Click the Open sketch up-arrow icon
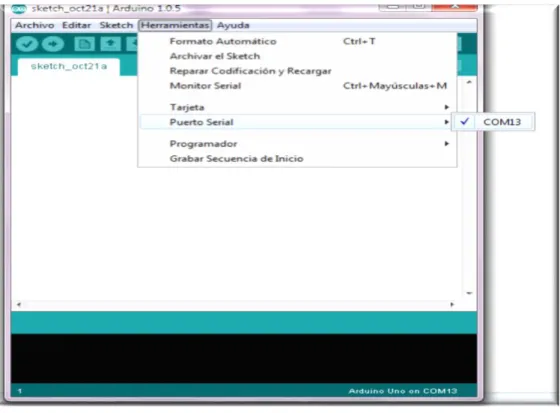 click(x=110, y=44)
